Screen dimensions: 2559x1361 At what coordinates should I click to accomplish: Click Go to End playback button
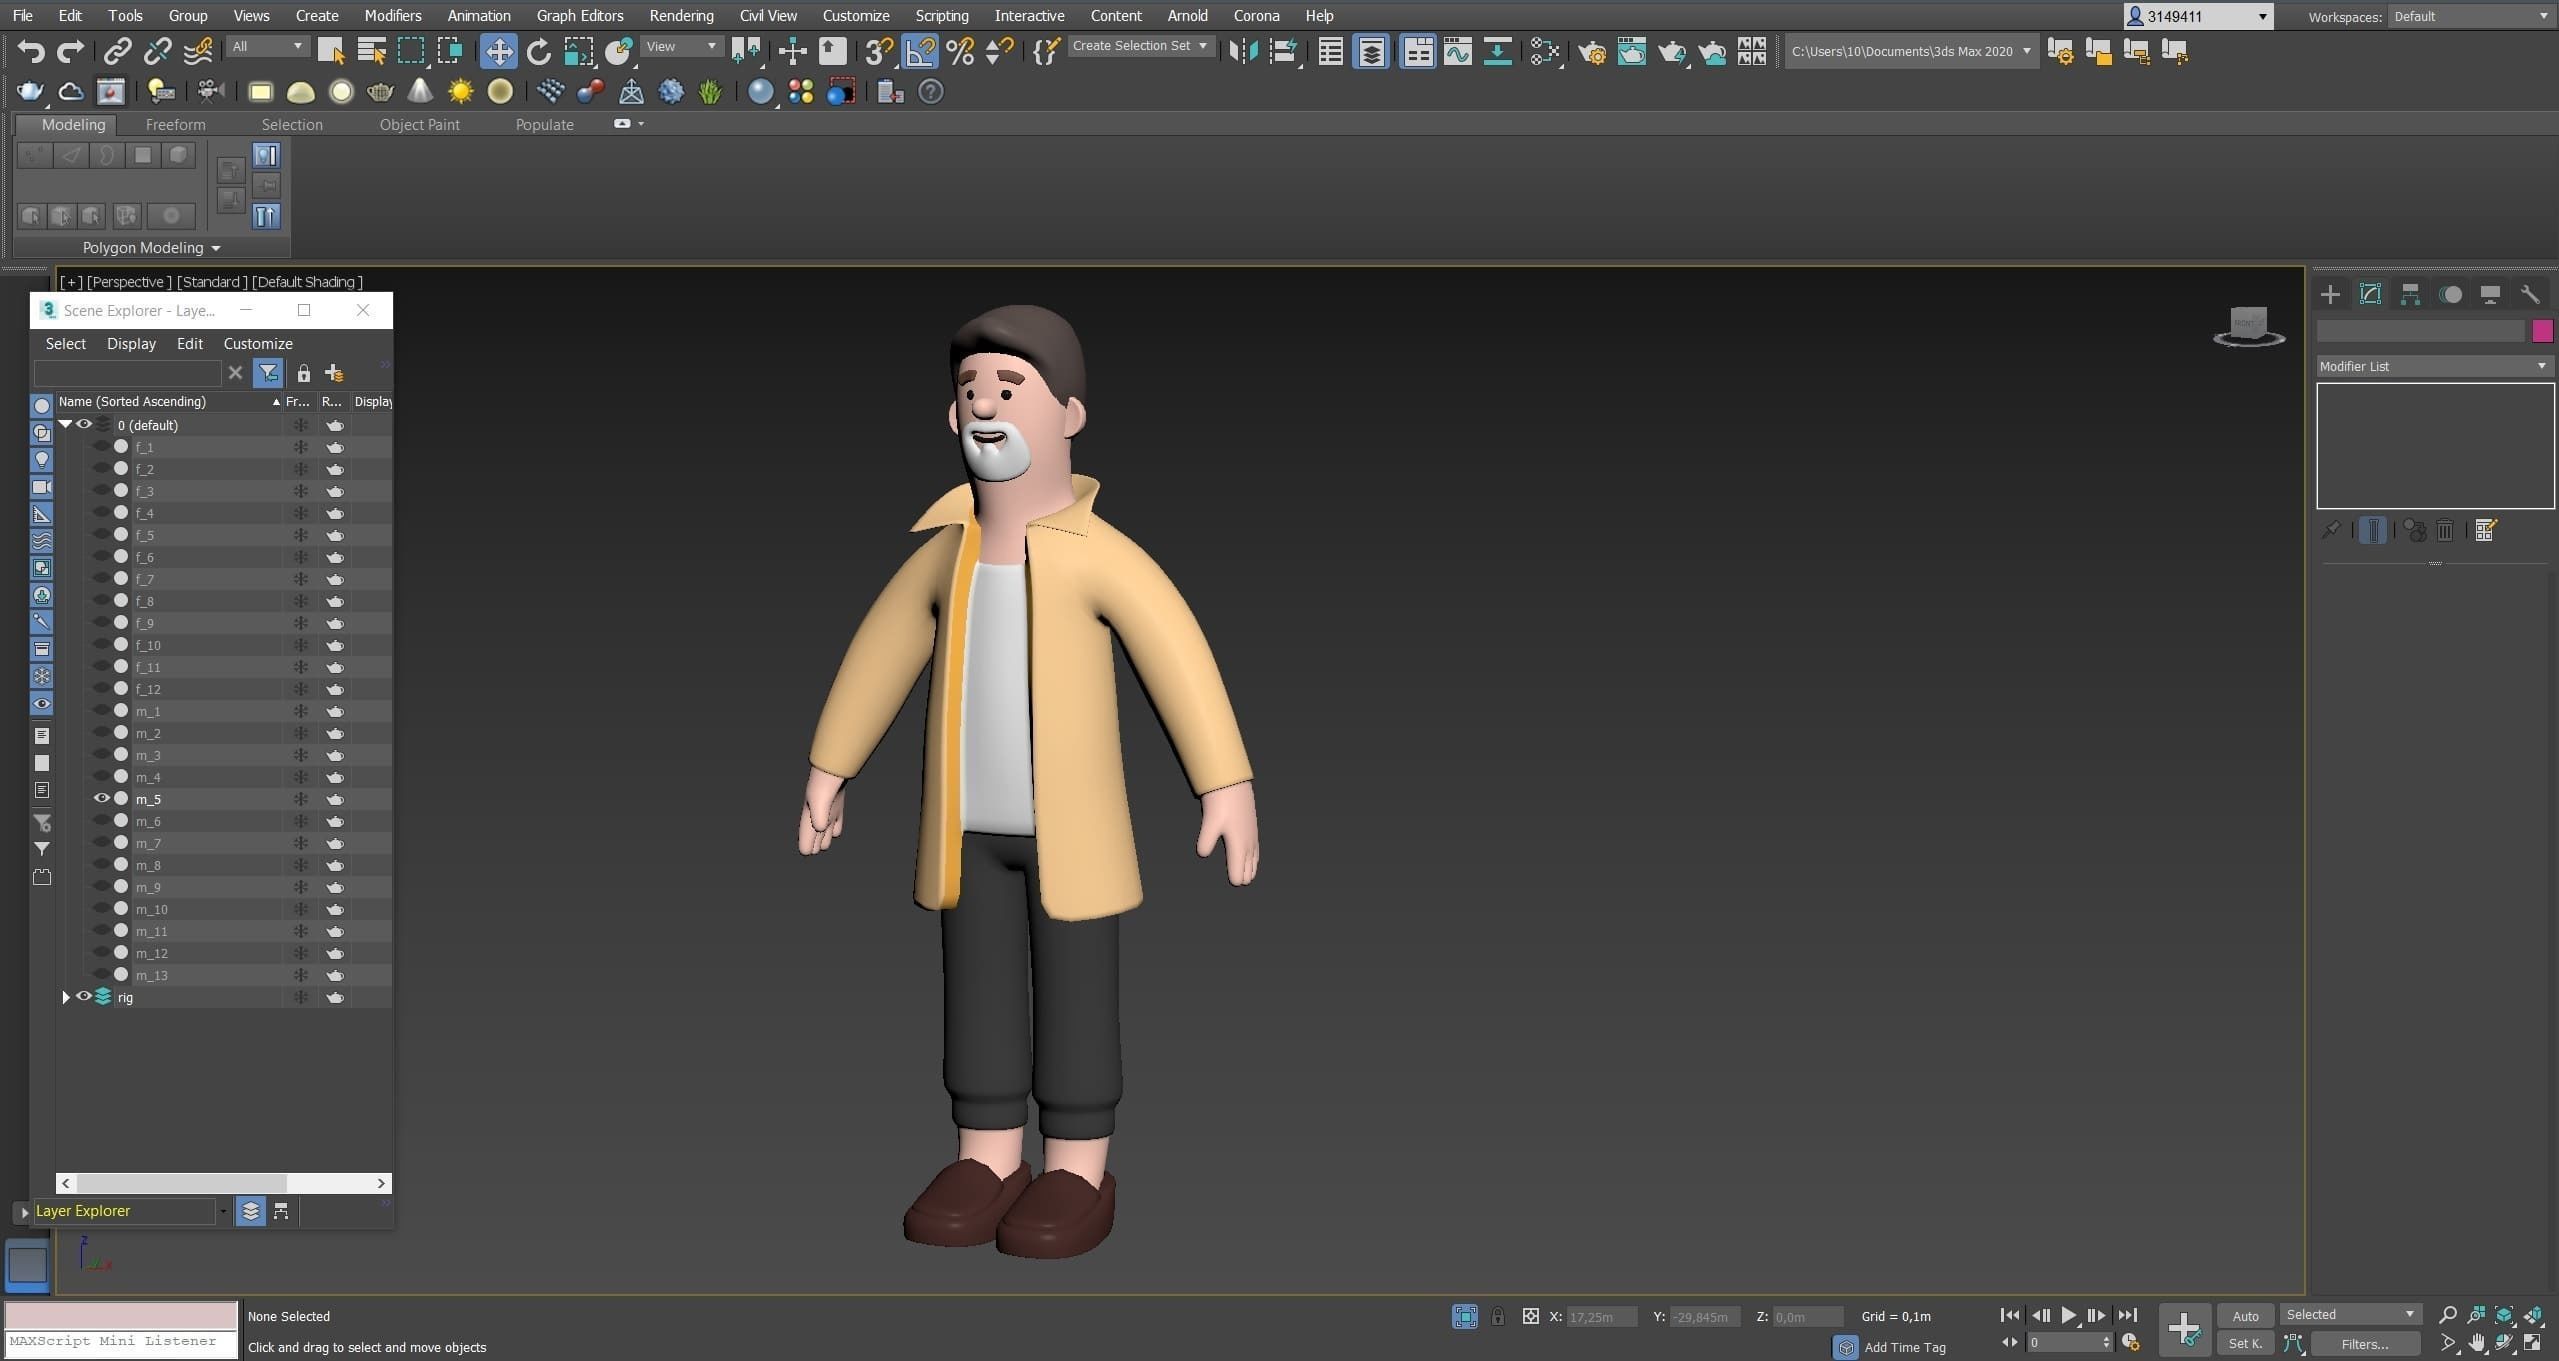pos(2127,1316)
